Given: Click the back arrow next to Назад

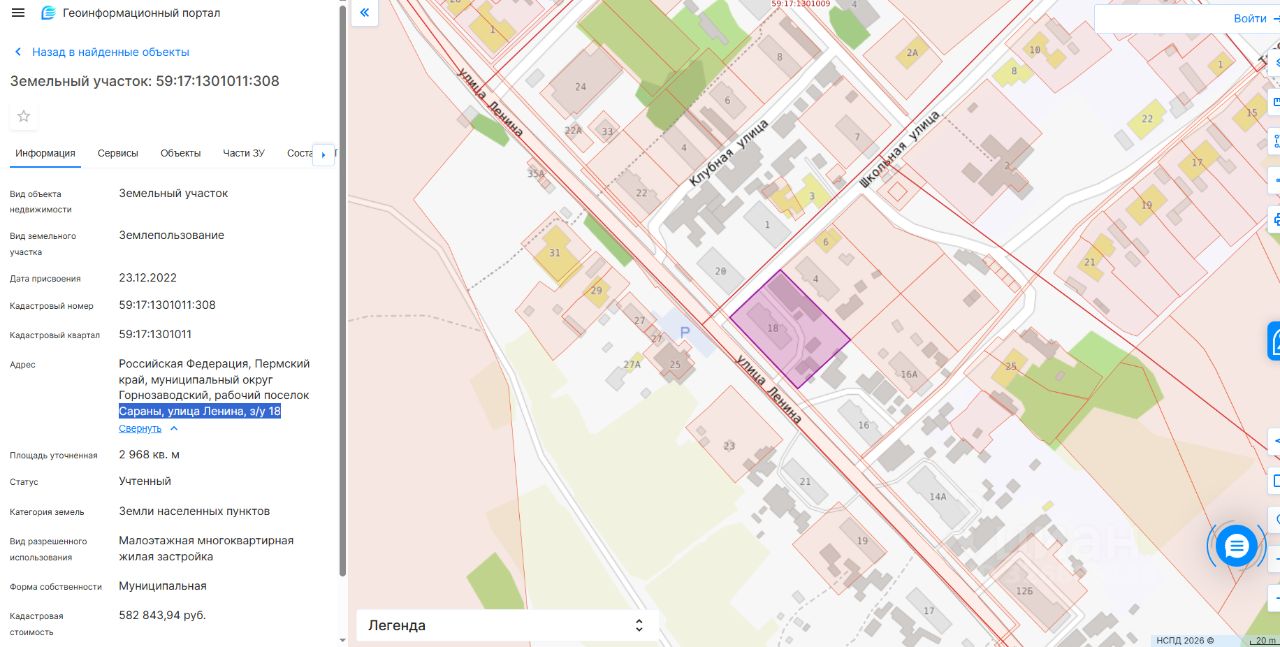Looking at the screenshot, I should [18, 52].
